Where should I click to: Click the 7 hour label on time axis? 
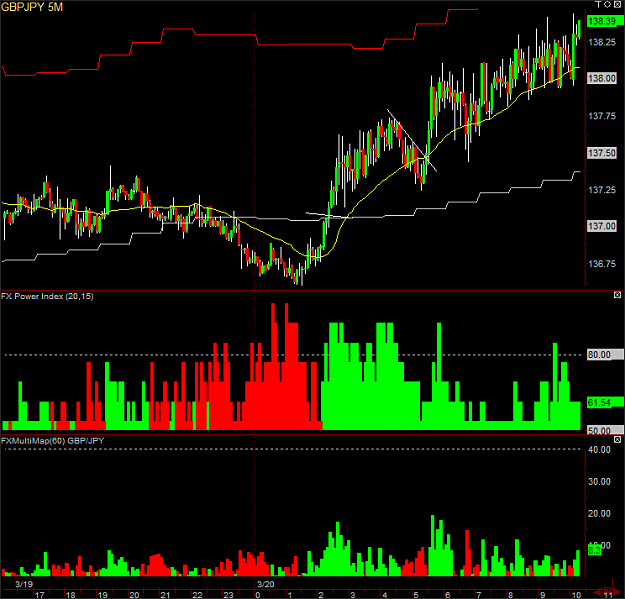[x=479, y=595]
